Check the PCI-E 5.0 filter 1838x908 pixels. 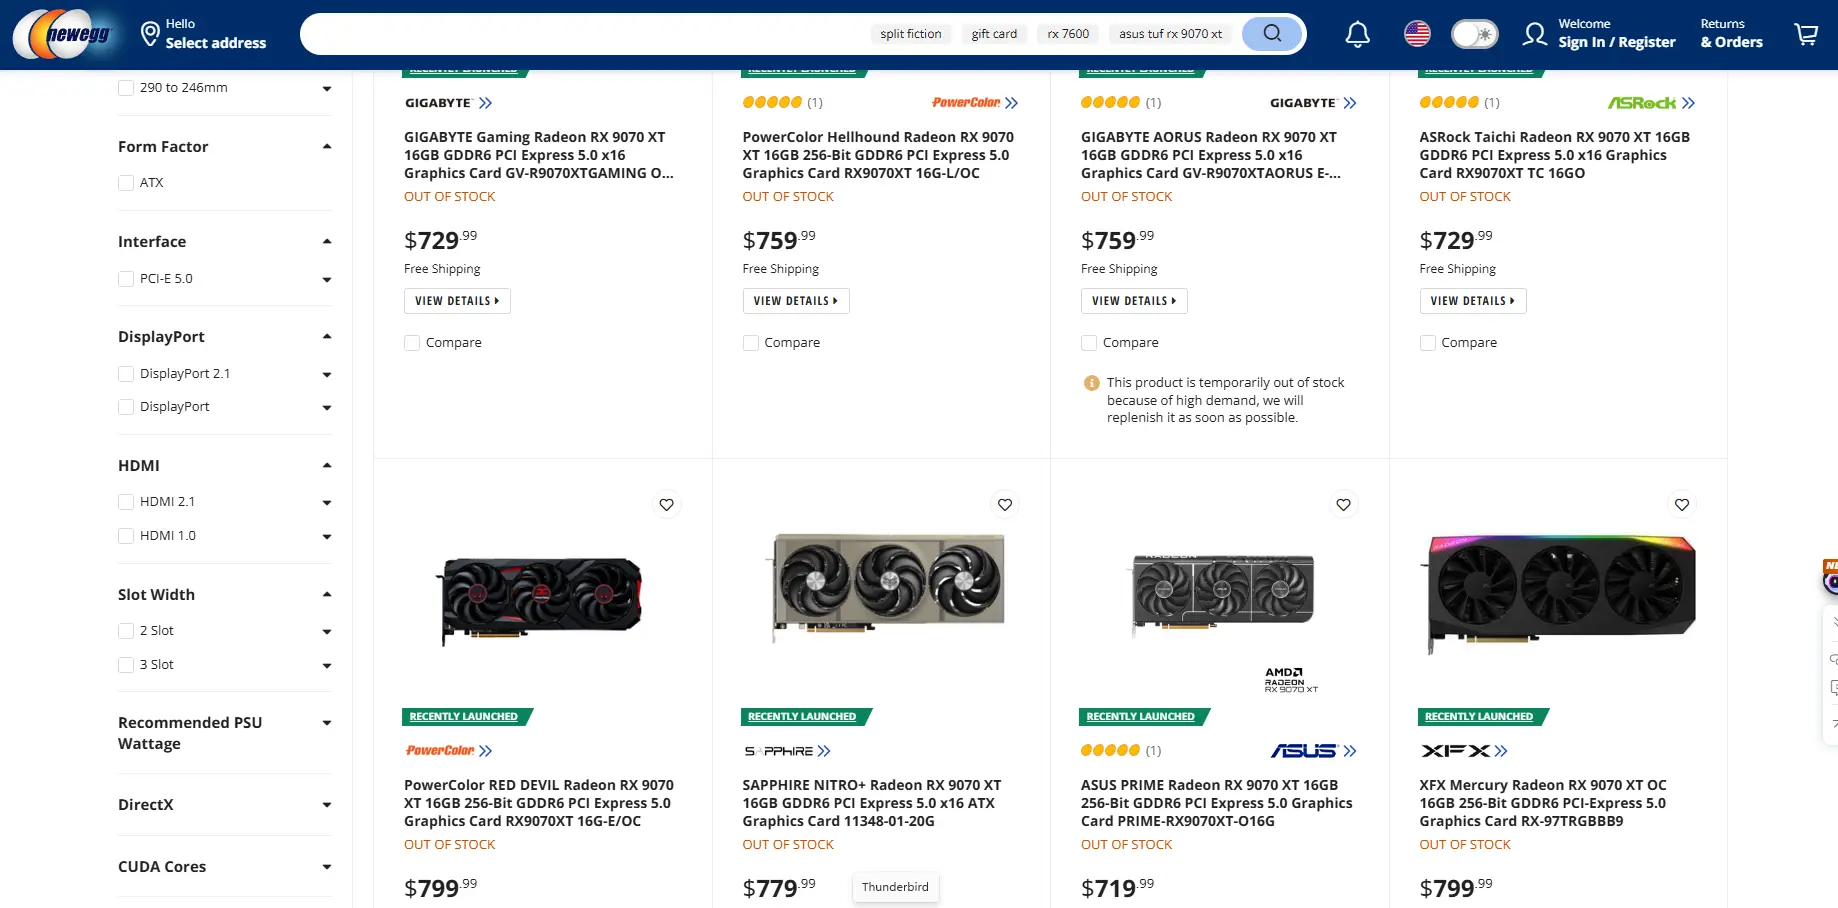(x=126, y=279)
